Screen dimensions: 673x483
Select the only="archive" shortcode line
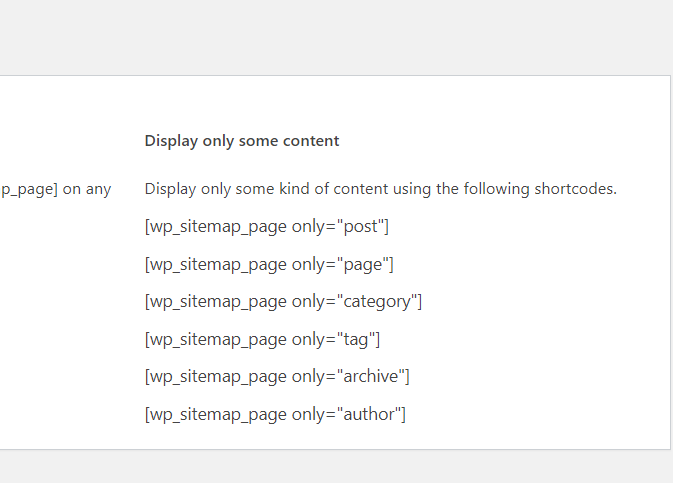coord(277,377)
